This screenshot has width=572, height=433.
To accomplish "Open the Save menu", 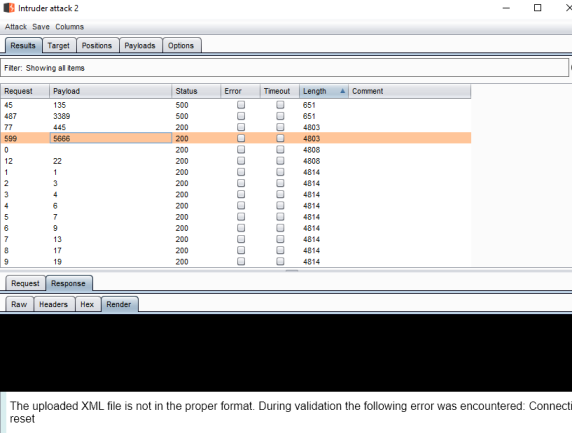I will pyautogui.click(x=40, y=27).
